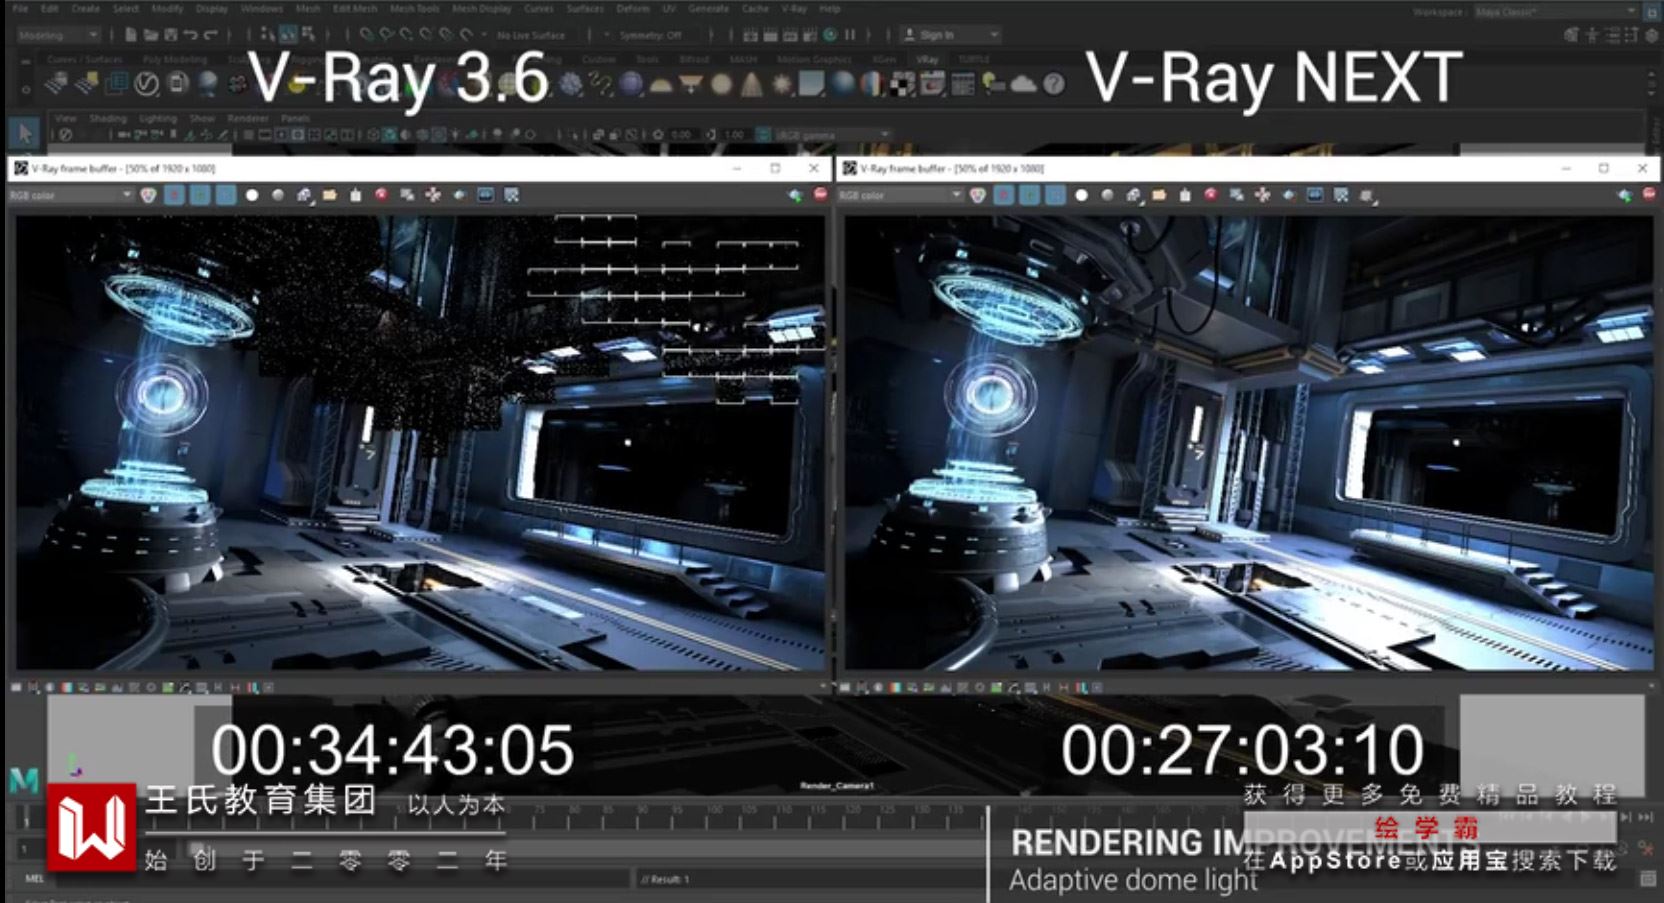
Task: Open the RGB color channel dropdown in right frame buffer
Action: click(x=899, y=195)
